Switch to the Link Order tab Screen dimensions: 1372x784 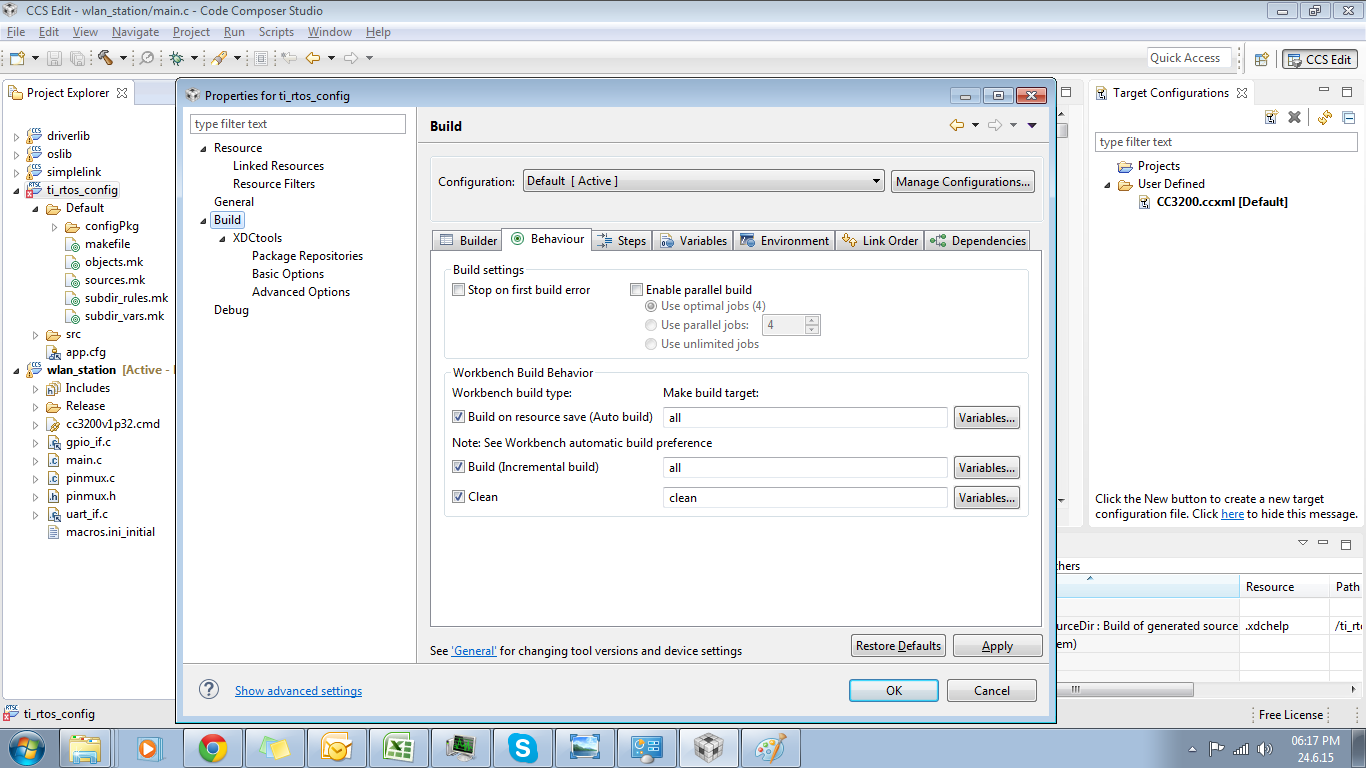880,241
